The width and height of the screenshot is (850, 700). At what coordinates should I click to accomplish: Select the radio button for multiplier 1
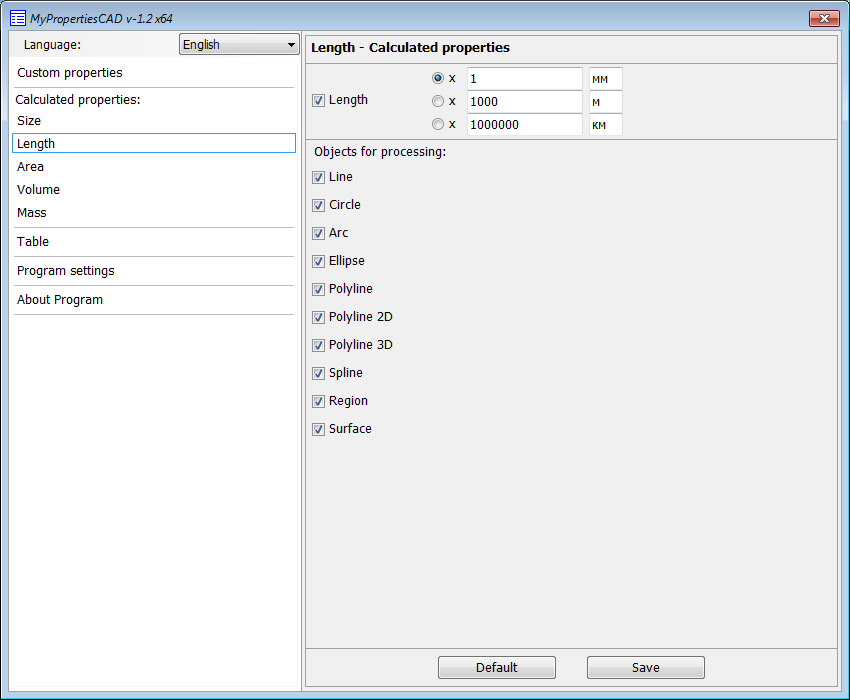tap(437, 78)
